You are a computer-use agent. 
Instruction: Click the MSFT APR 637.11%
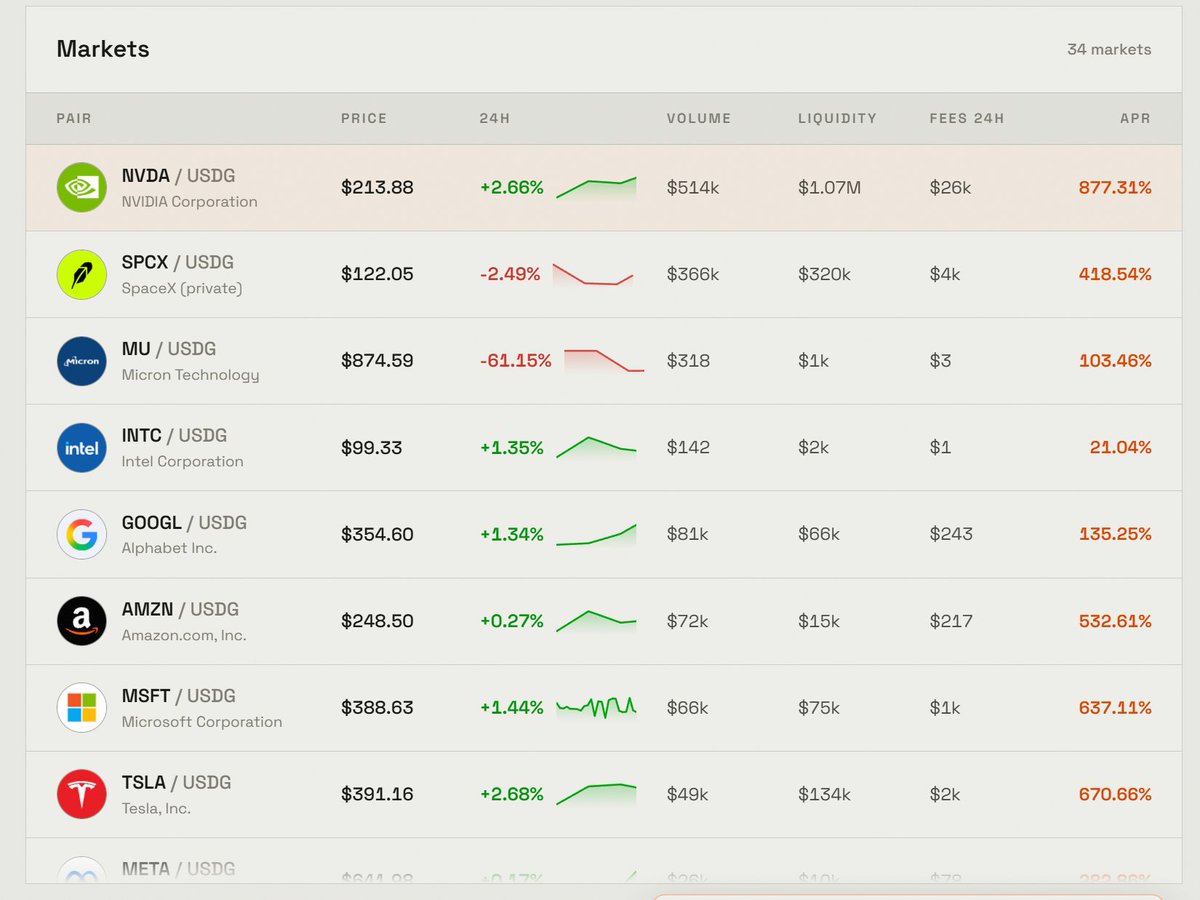click(1115, 707)
